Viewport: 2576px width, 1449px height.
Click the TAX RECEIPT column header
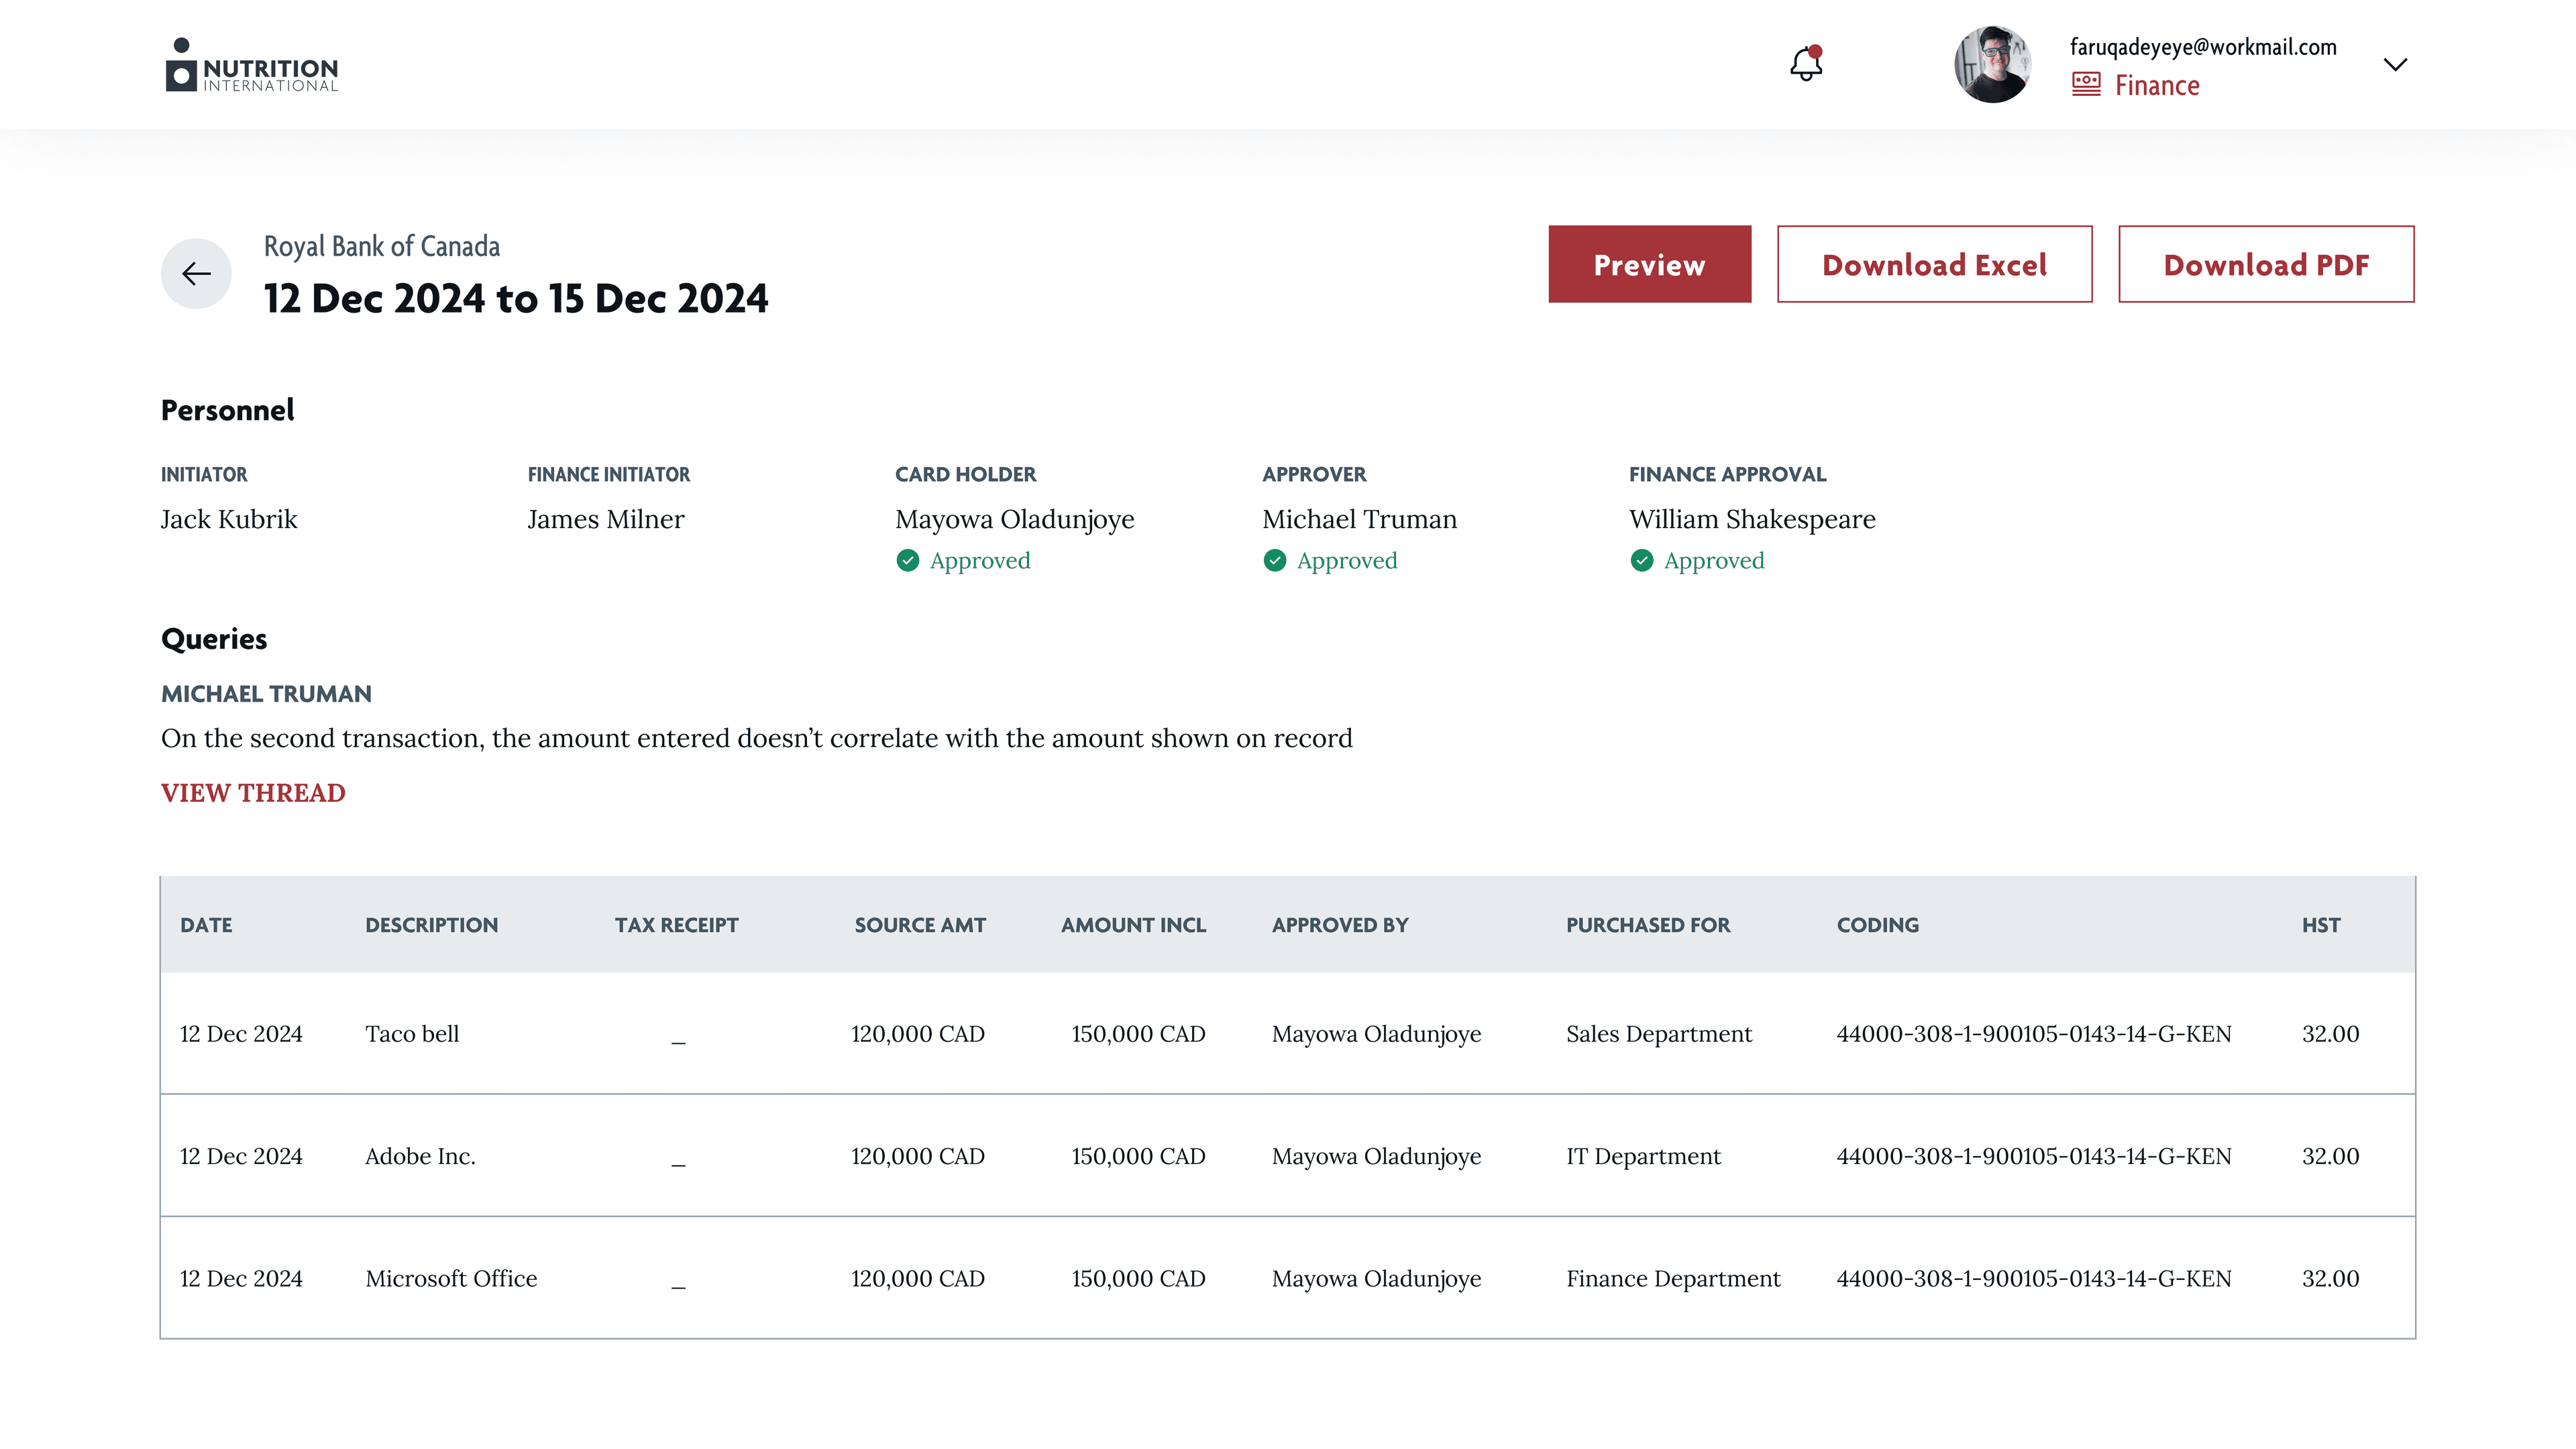[676, 925]
